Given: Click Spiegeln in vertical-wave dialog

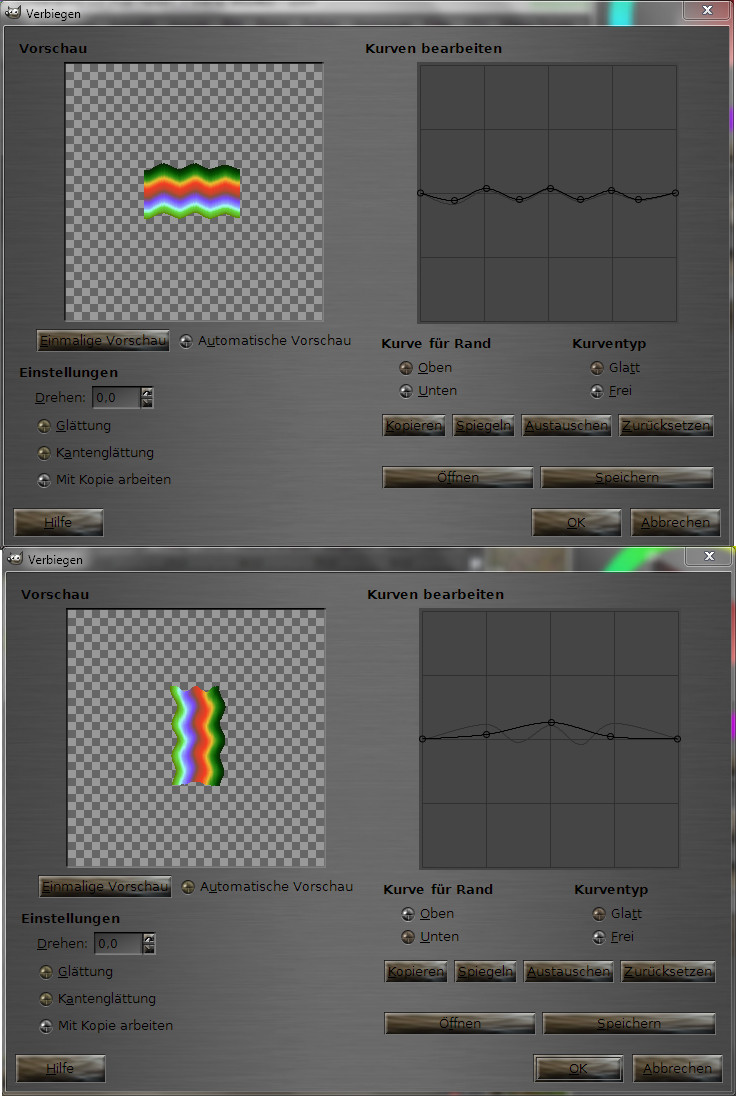Looking at the screenshot, I should 486,972.
